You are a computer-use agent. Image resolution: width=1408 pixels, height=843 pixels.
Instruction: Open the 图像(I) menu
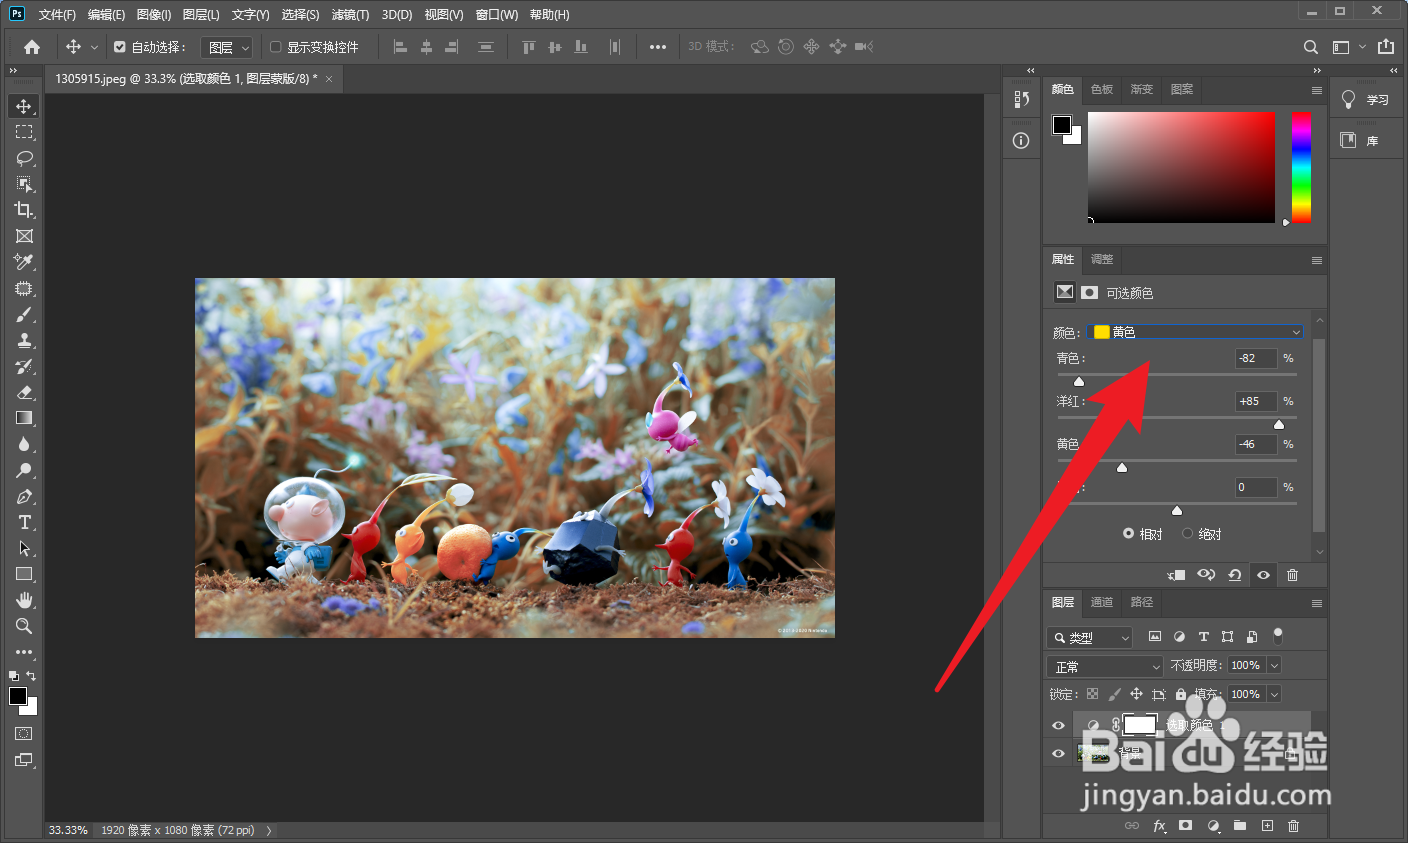pyautogui.click(x=154, y=15)
